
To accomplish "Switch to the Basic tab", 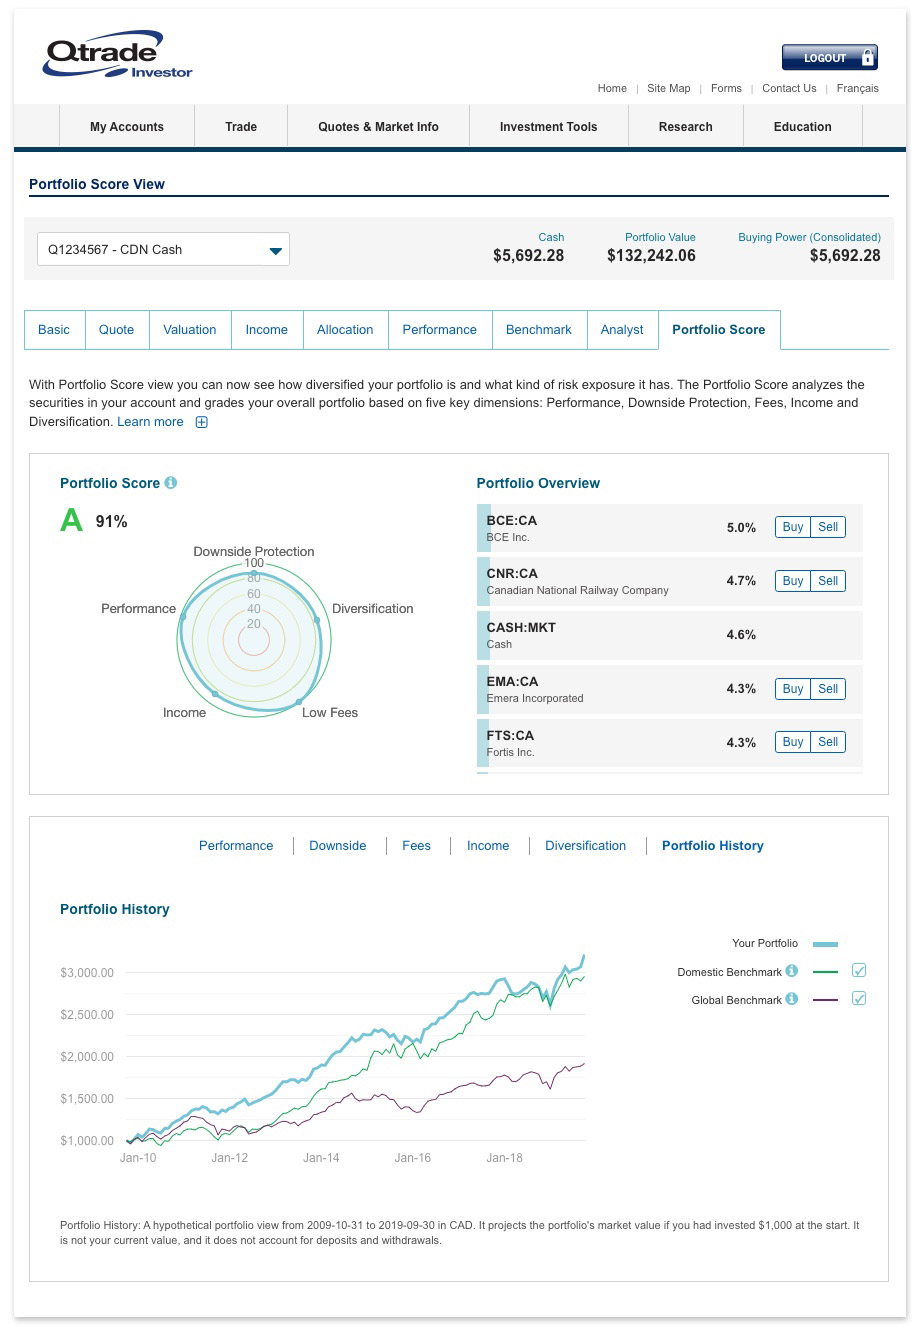I will (x=54, y=330).
